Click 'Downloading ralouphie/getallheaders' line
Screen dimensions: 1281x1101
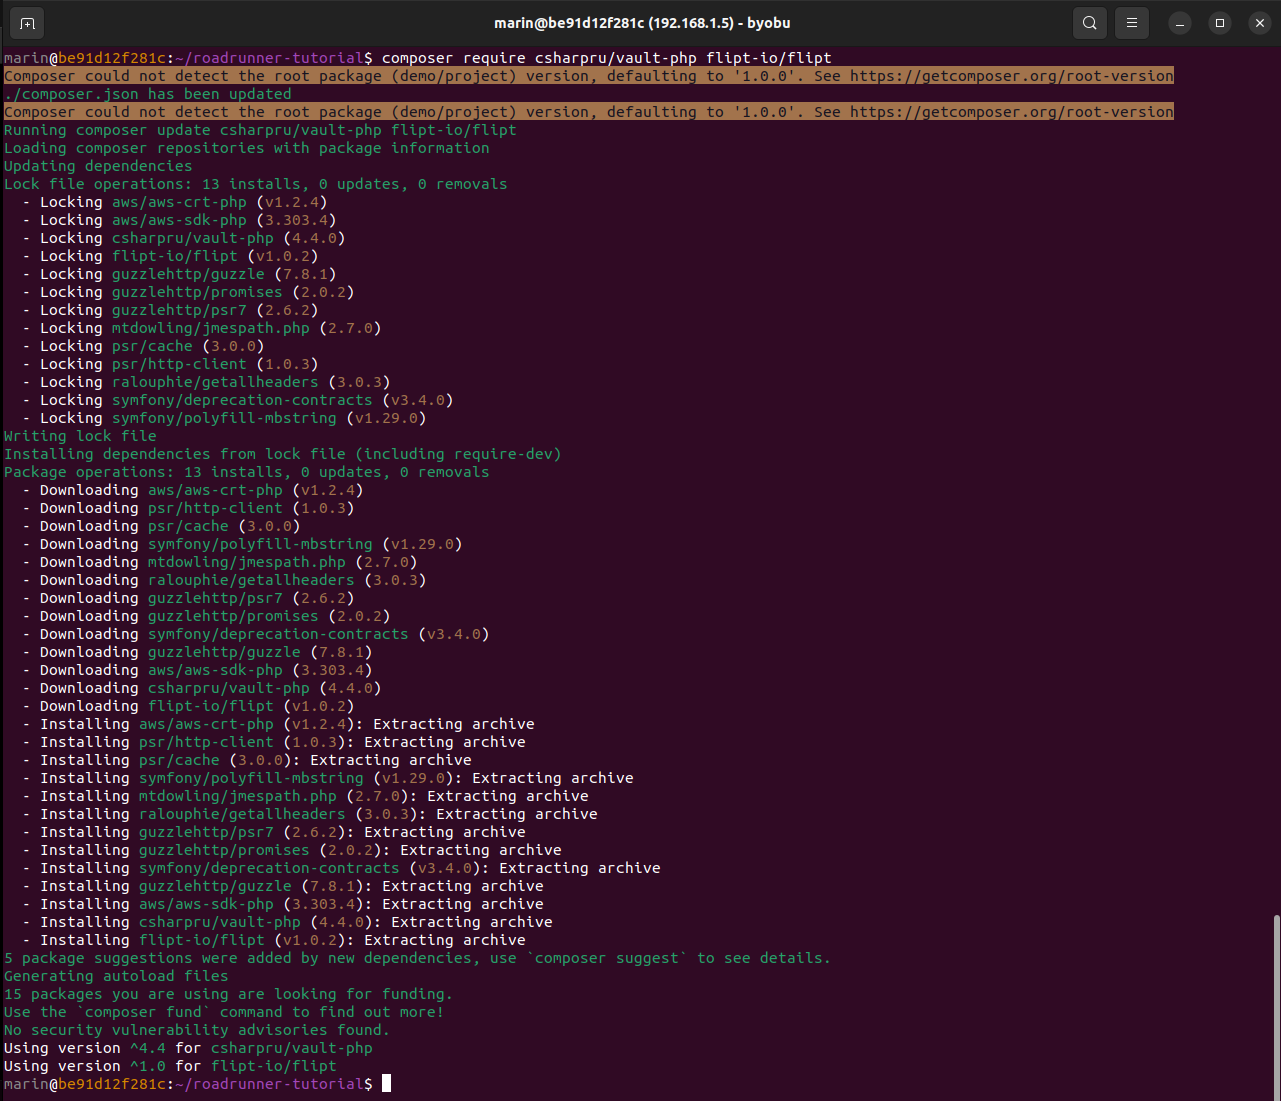tap(224, 580)
